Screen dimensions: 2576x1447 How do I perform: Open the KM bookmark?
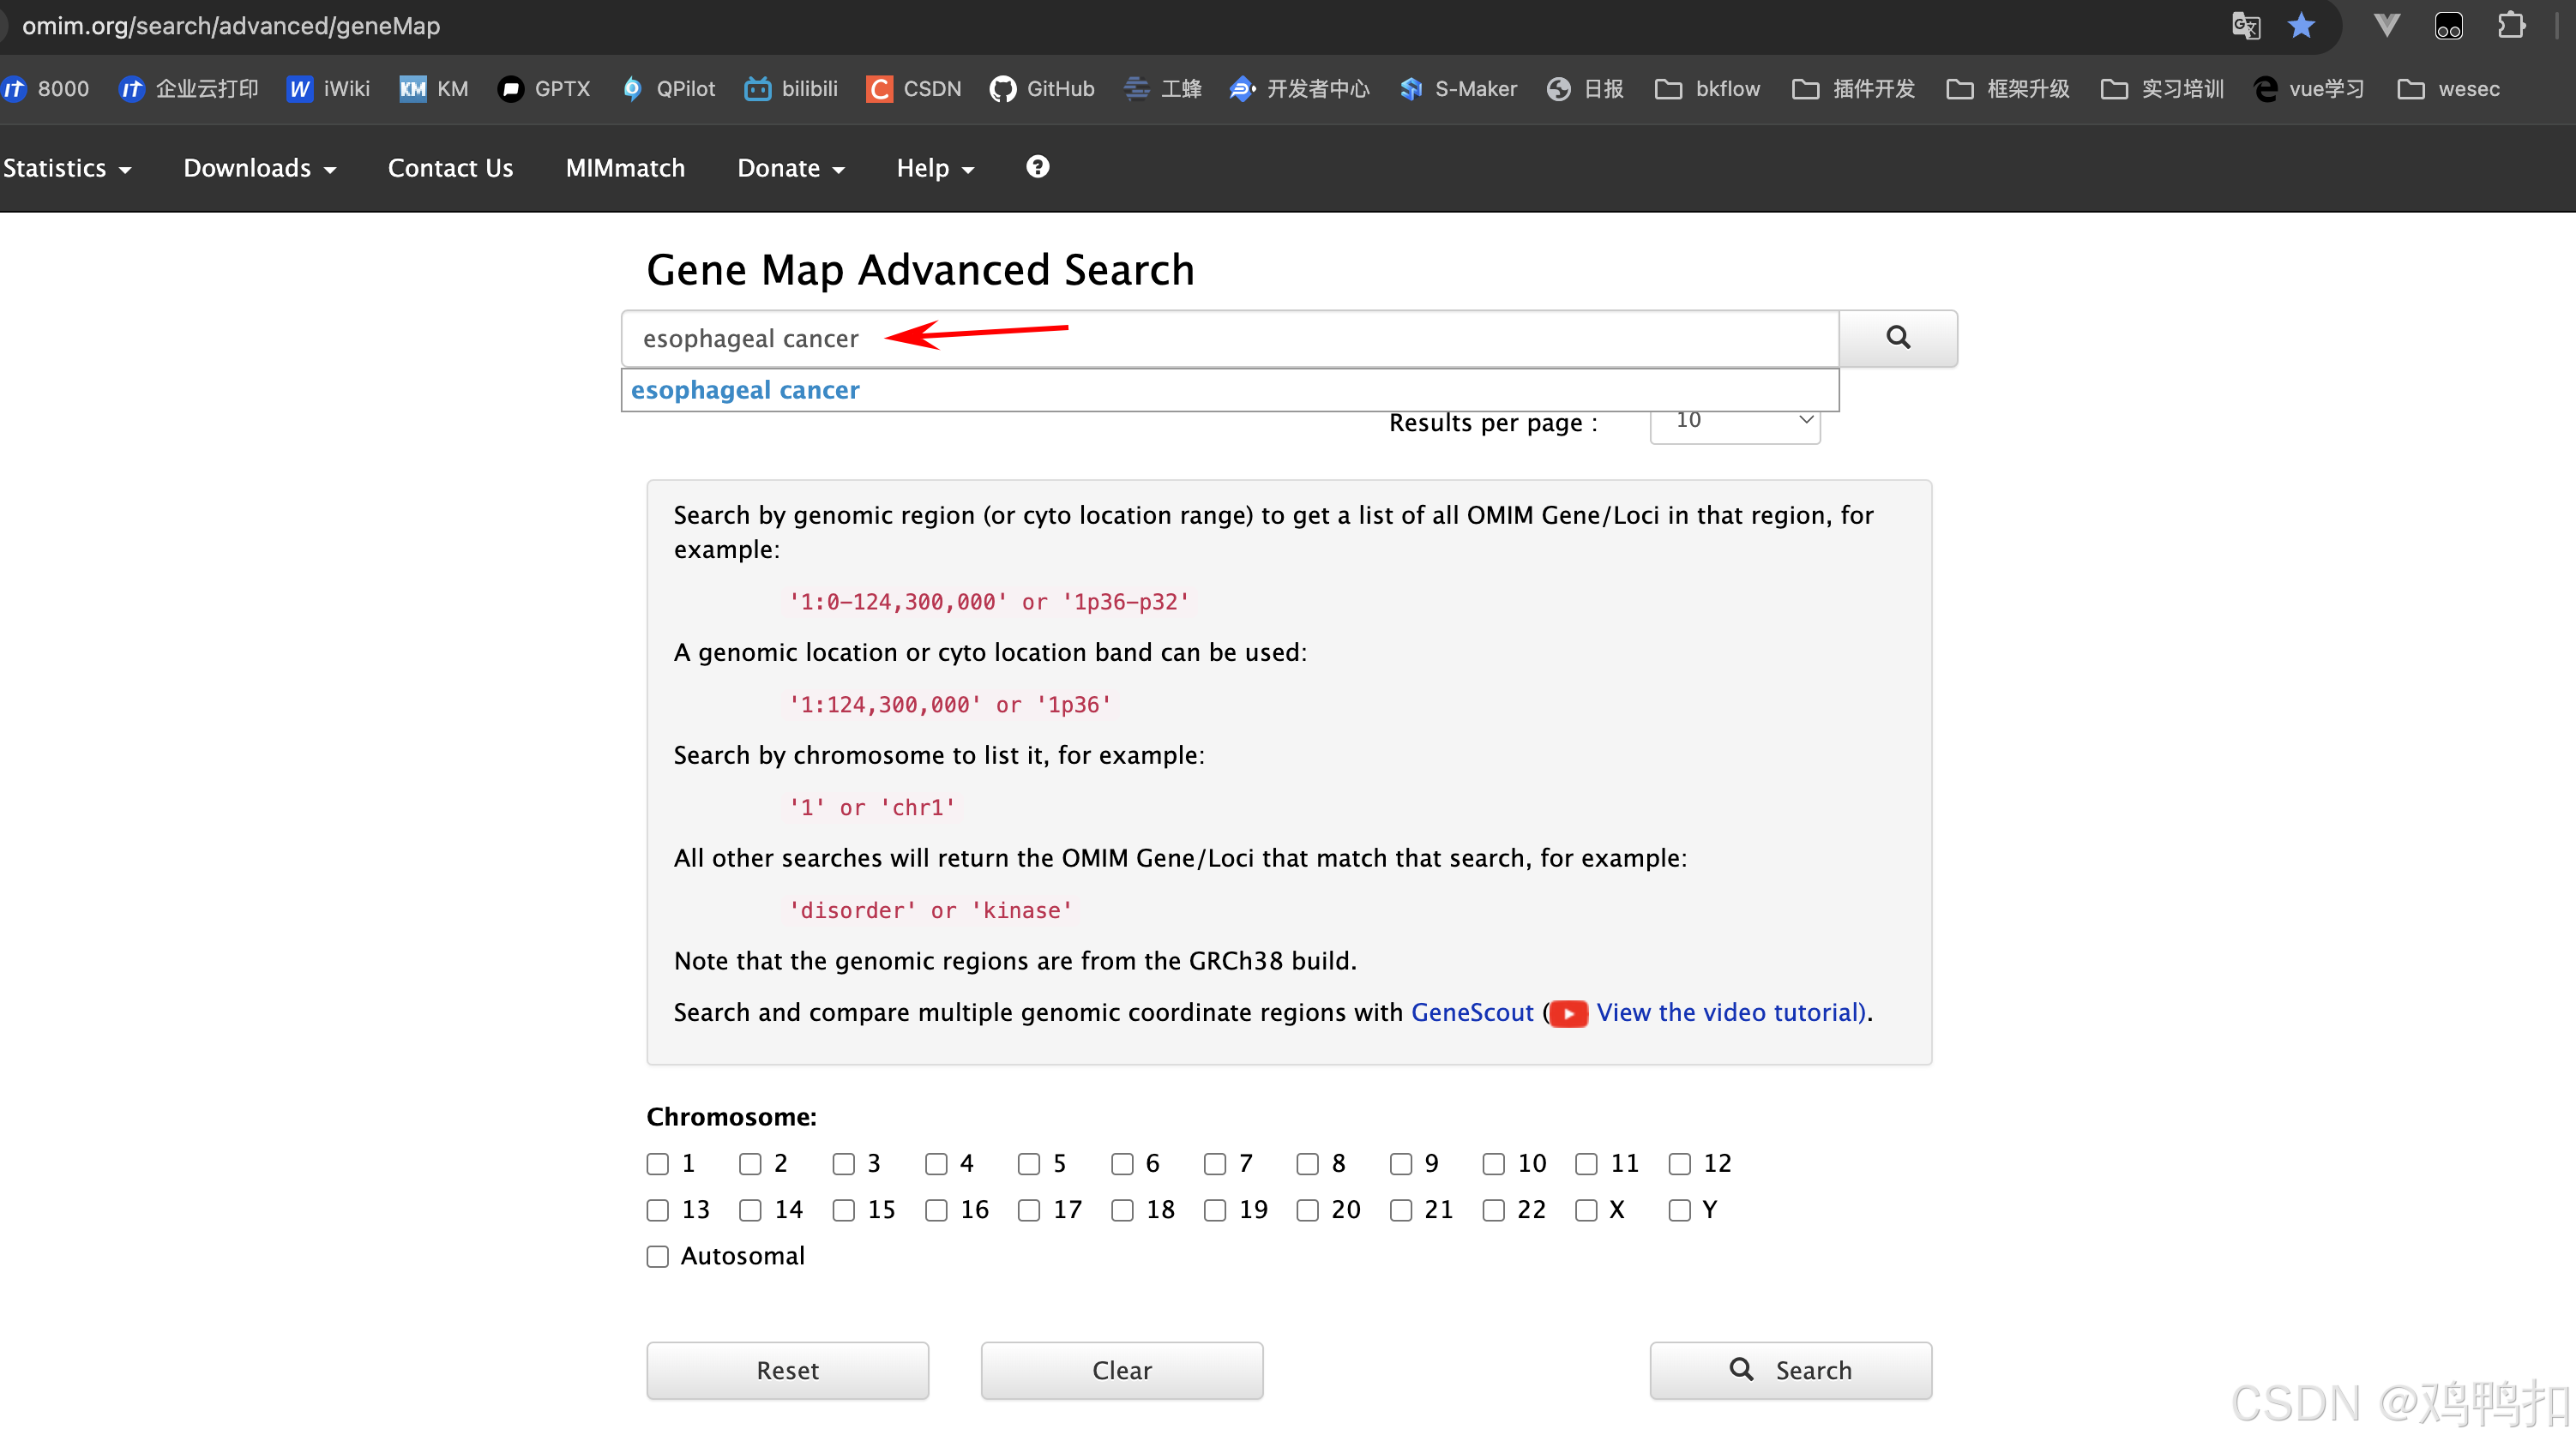[434, 89]
